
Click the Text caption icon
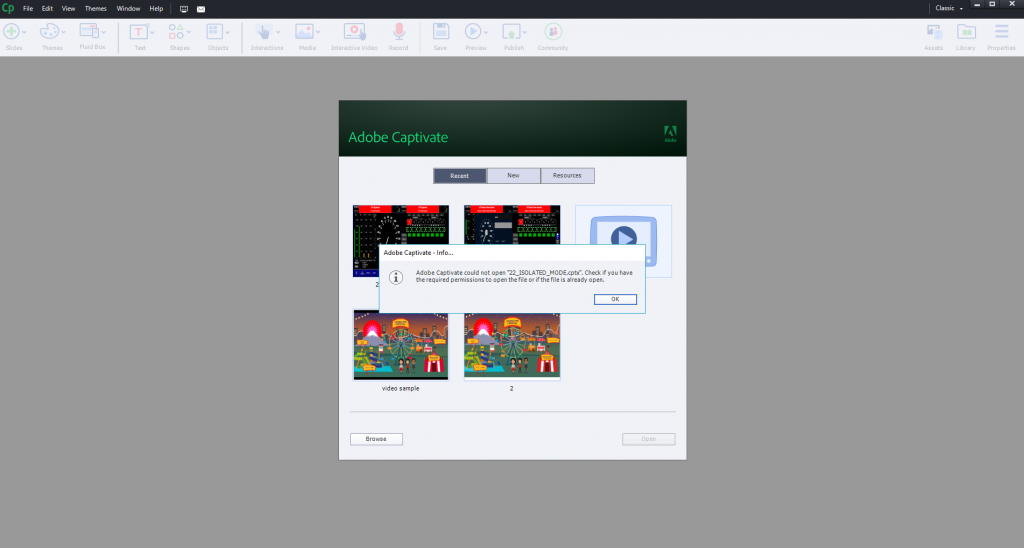point(140,33)
